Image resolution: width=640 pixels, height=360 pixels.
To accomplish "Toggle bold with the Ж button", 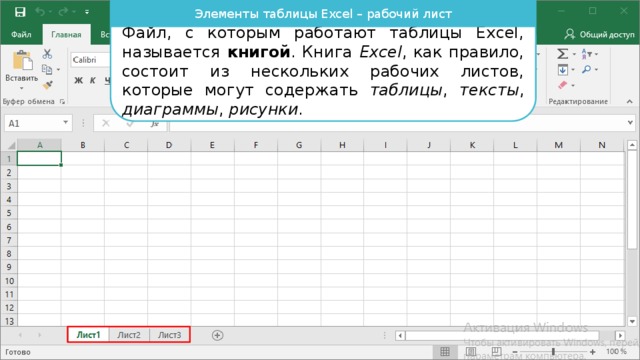I will (78, 80).
